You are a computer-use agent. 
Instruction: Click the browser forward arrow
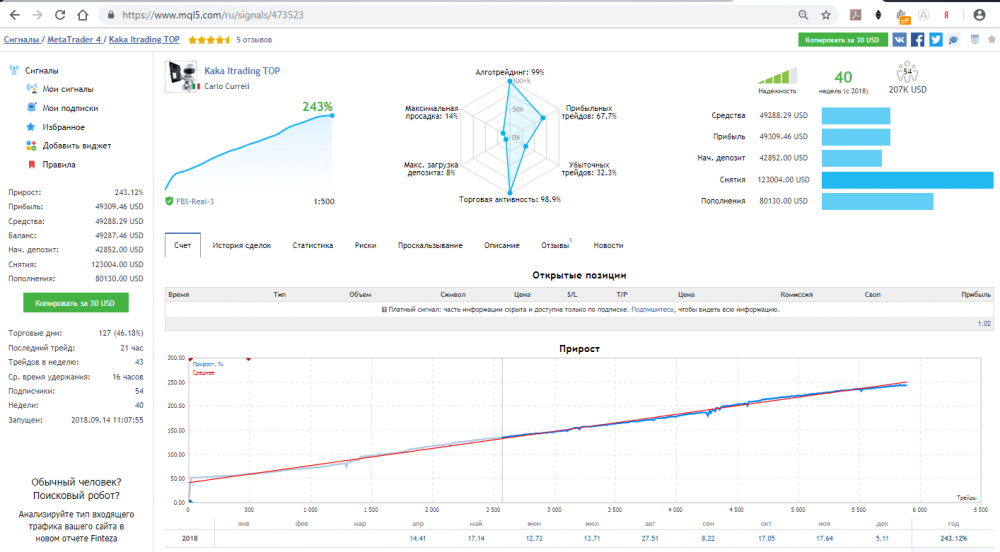click(x=38, y=15)
